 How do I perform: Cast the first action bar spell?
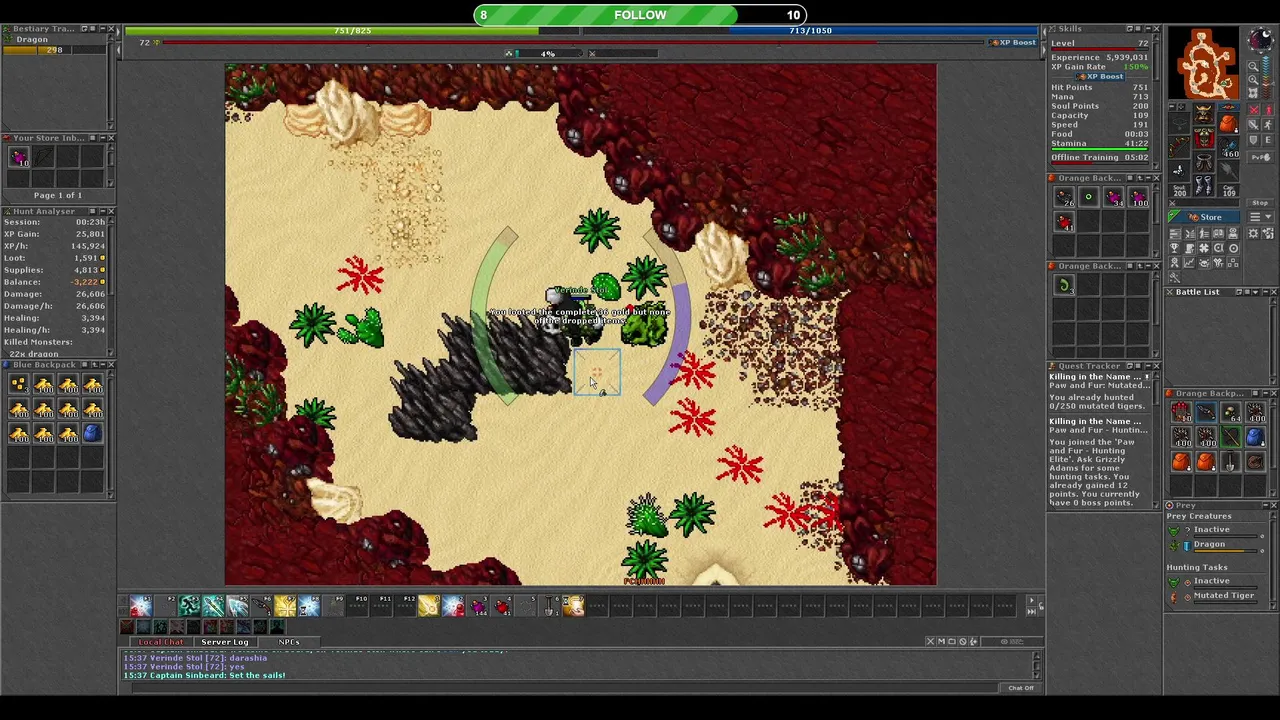coord(141,605)
